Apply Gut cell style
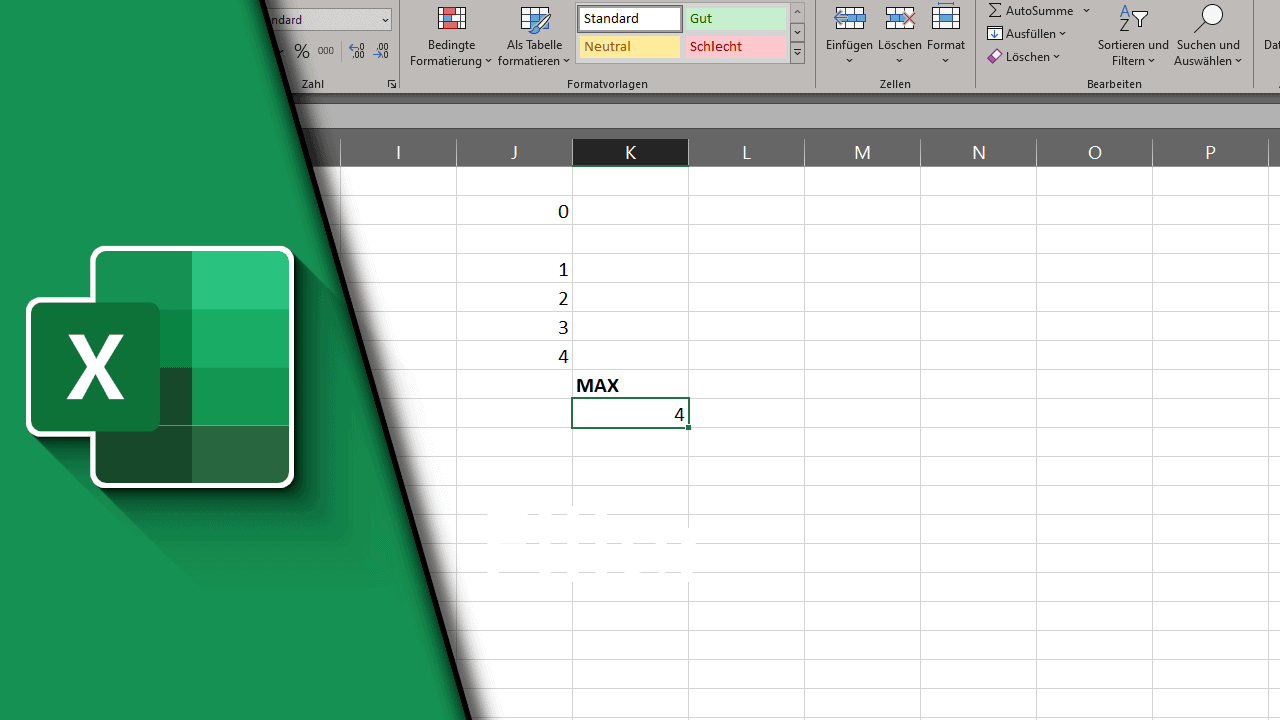The height and width of the screenshot is (720, 1280). click(x=735, y=19)
